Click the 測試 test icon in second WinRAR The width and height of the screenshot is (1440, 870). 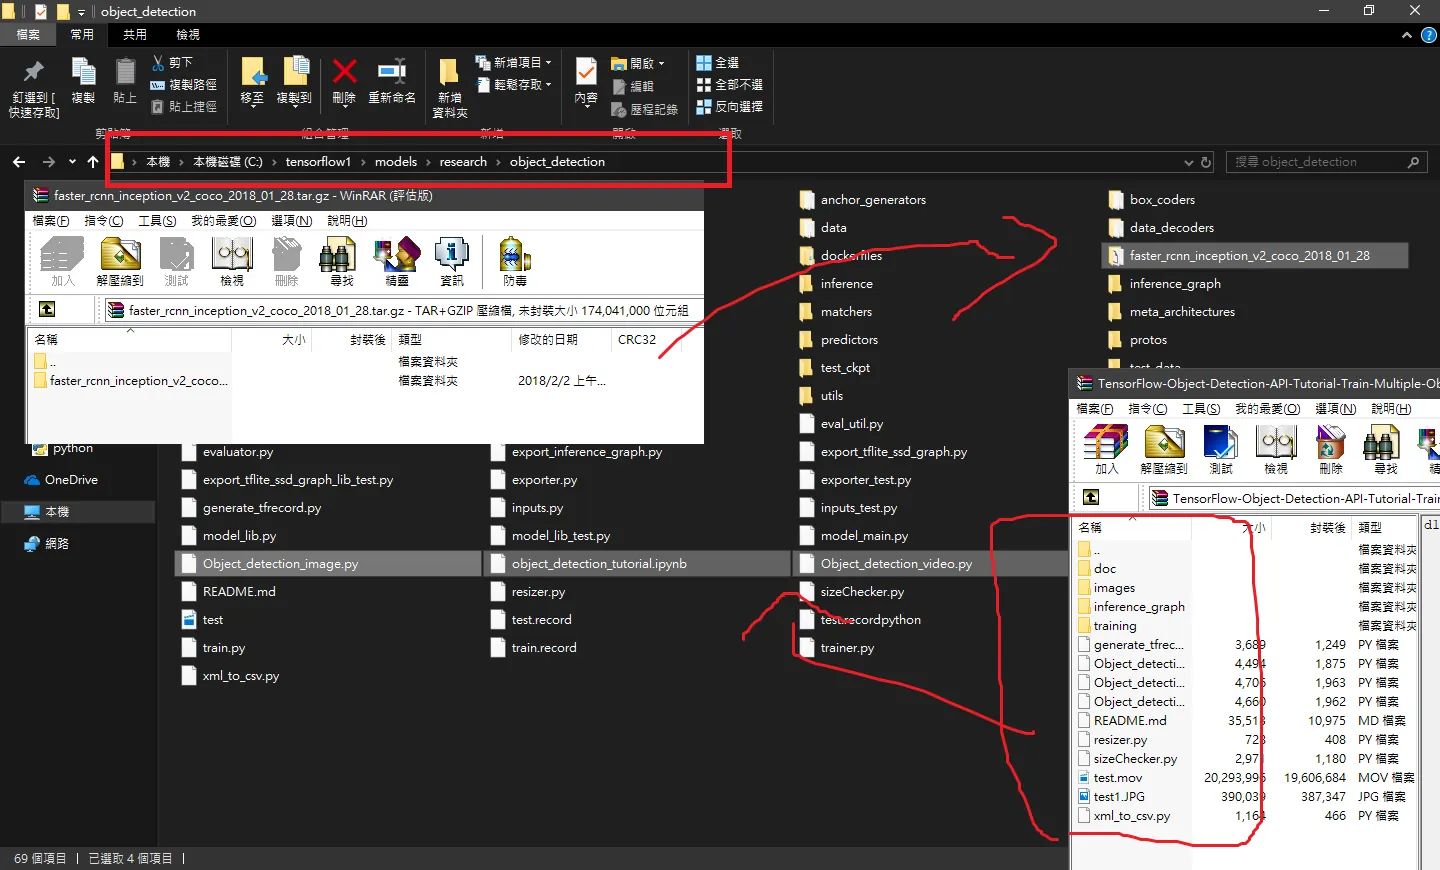[1220, 449]
